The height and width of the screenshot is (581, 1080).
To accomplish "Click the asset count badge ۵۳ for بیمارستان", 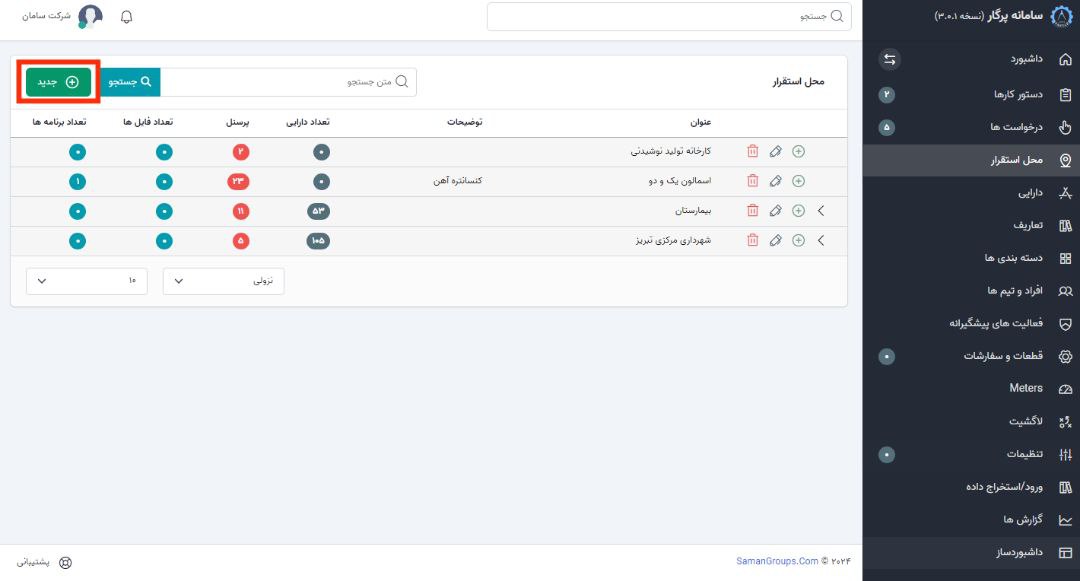I will tap(318, 211).
